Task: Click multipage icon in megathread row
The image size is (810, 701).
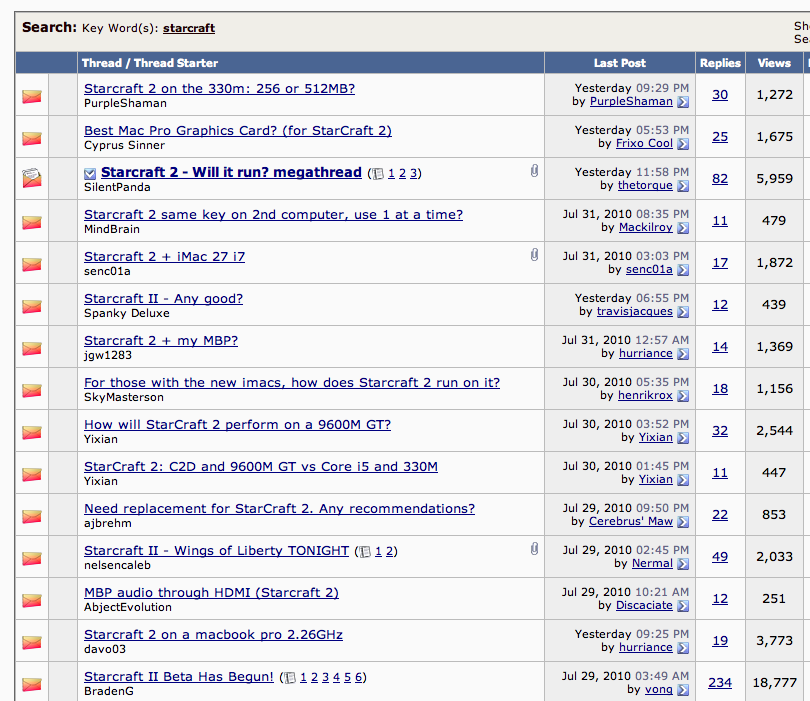Action: click(x=378, y=174)
